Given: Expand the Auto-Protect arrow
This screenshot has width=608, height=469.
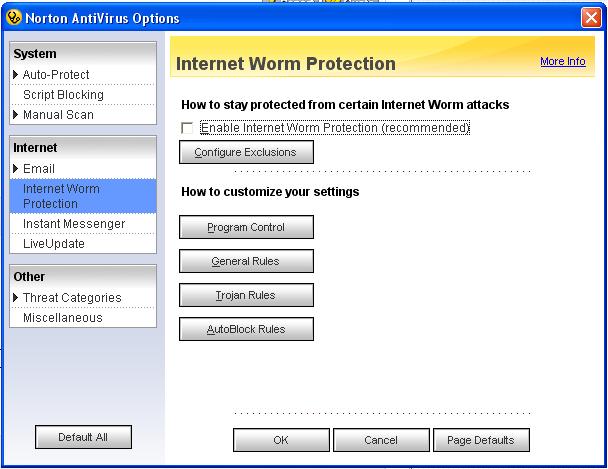Looking at the screenshot, I should point(16,74).
